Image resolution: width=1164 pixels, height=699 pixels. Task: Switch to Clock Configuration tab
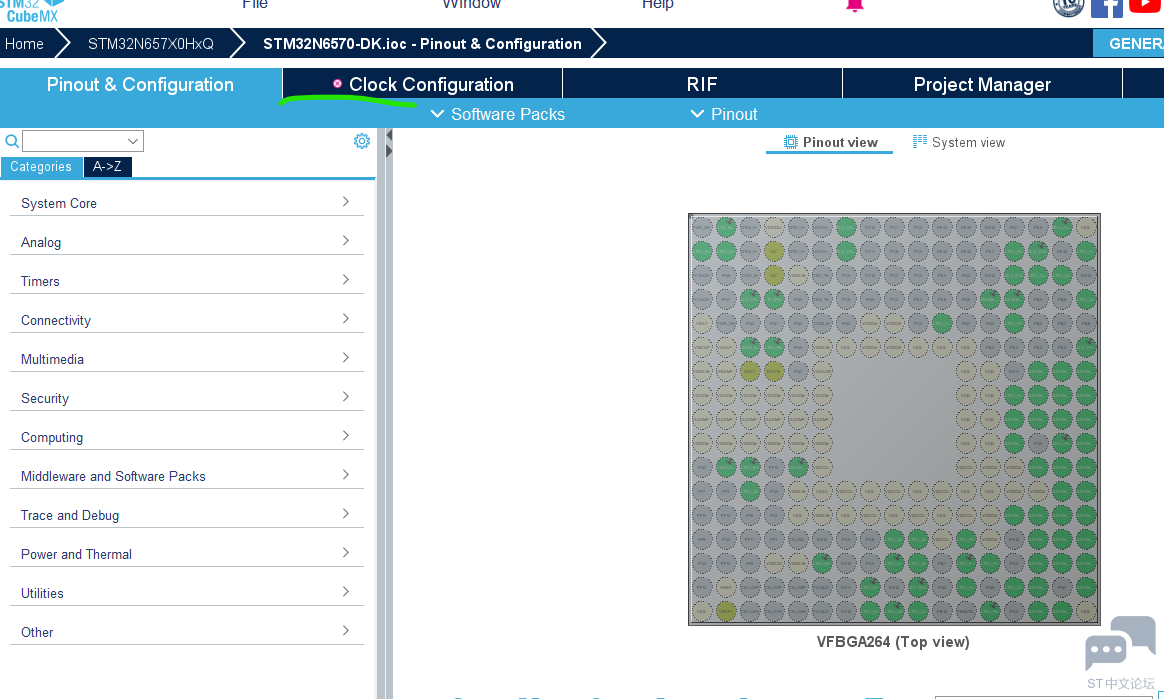(x=422, y=85)
